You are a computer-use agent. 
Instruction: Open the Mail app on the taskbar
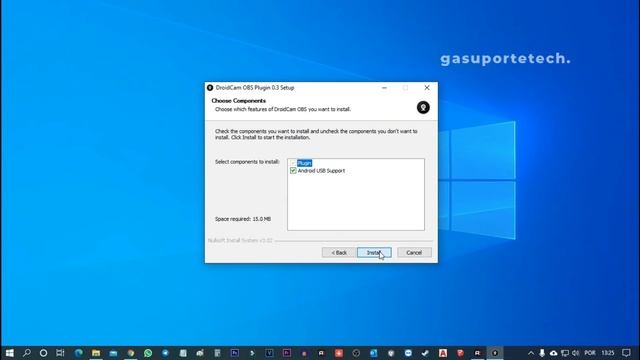click(113, 353)
